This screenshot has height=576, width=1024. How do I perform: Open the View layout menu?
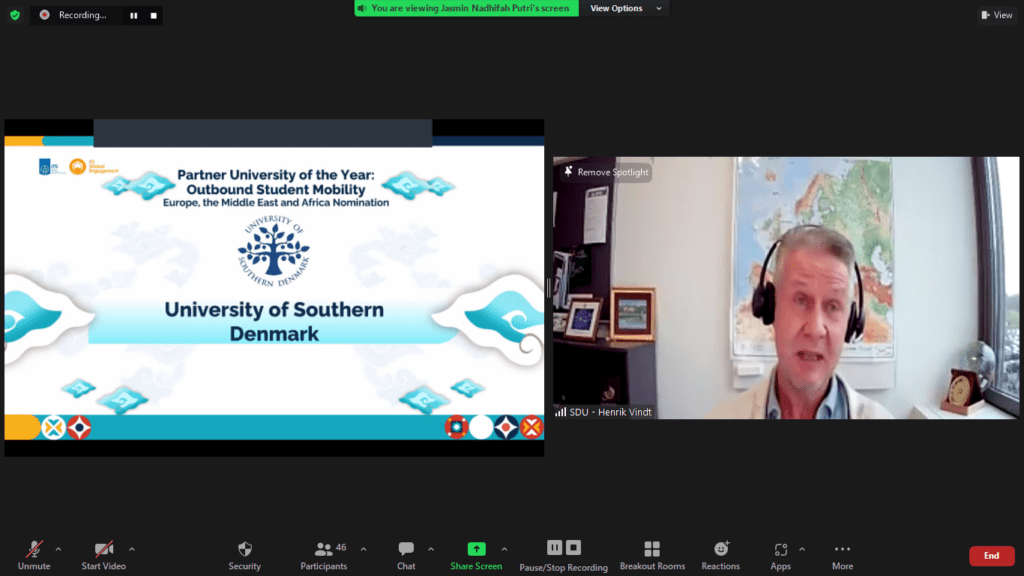coord(997,15)
